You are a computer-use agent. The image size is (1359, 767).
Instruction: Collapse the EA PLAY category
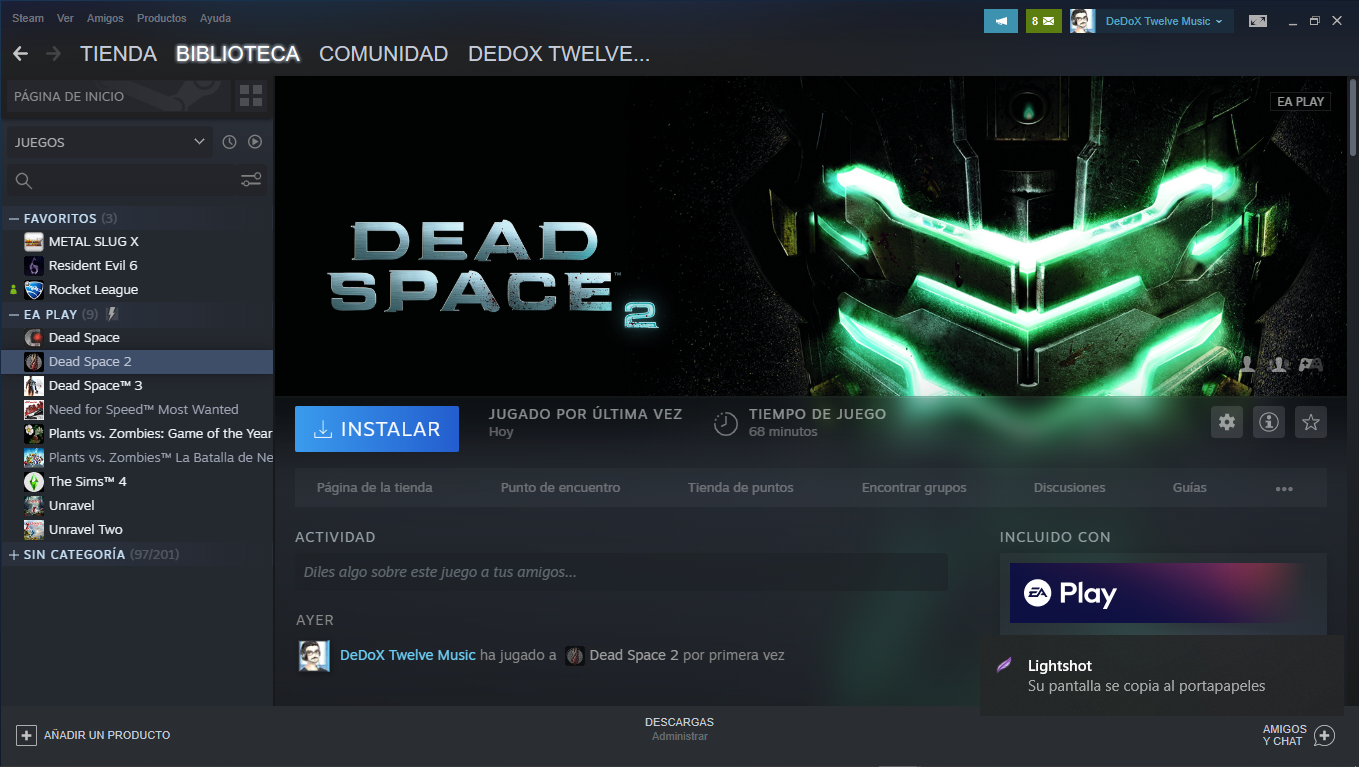(x=14, y=314)
